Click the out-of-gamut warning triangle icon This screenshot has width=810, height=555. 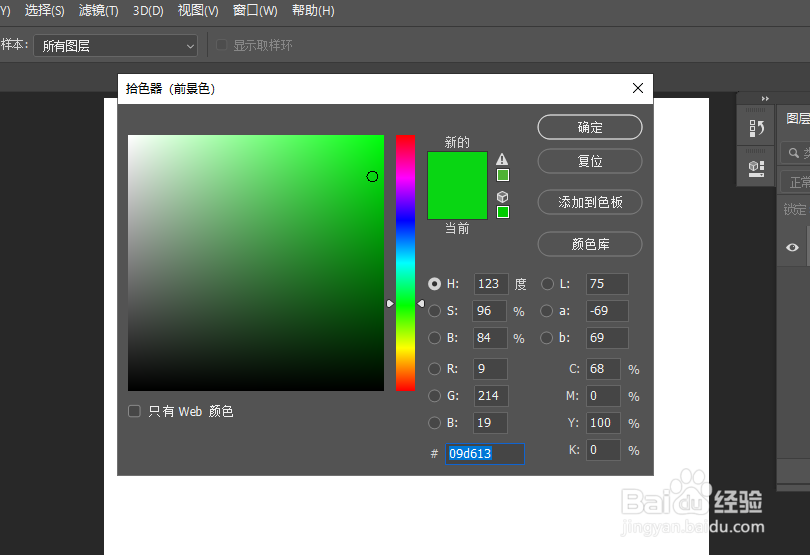(502, 159)
